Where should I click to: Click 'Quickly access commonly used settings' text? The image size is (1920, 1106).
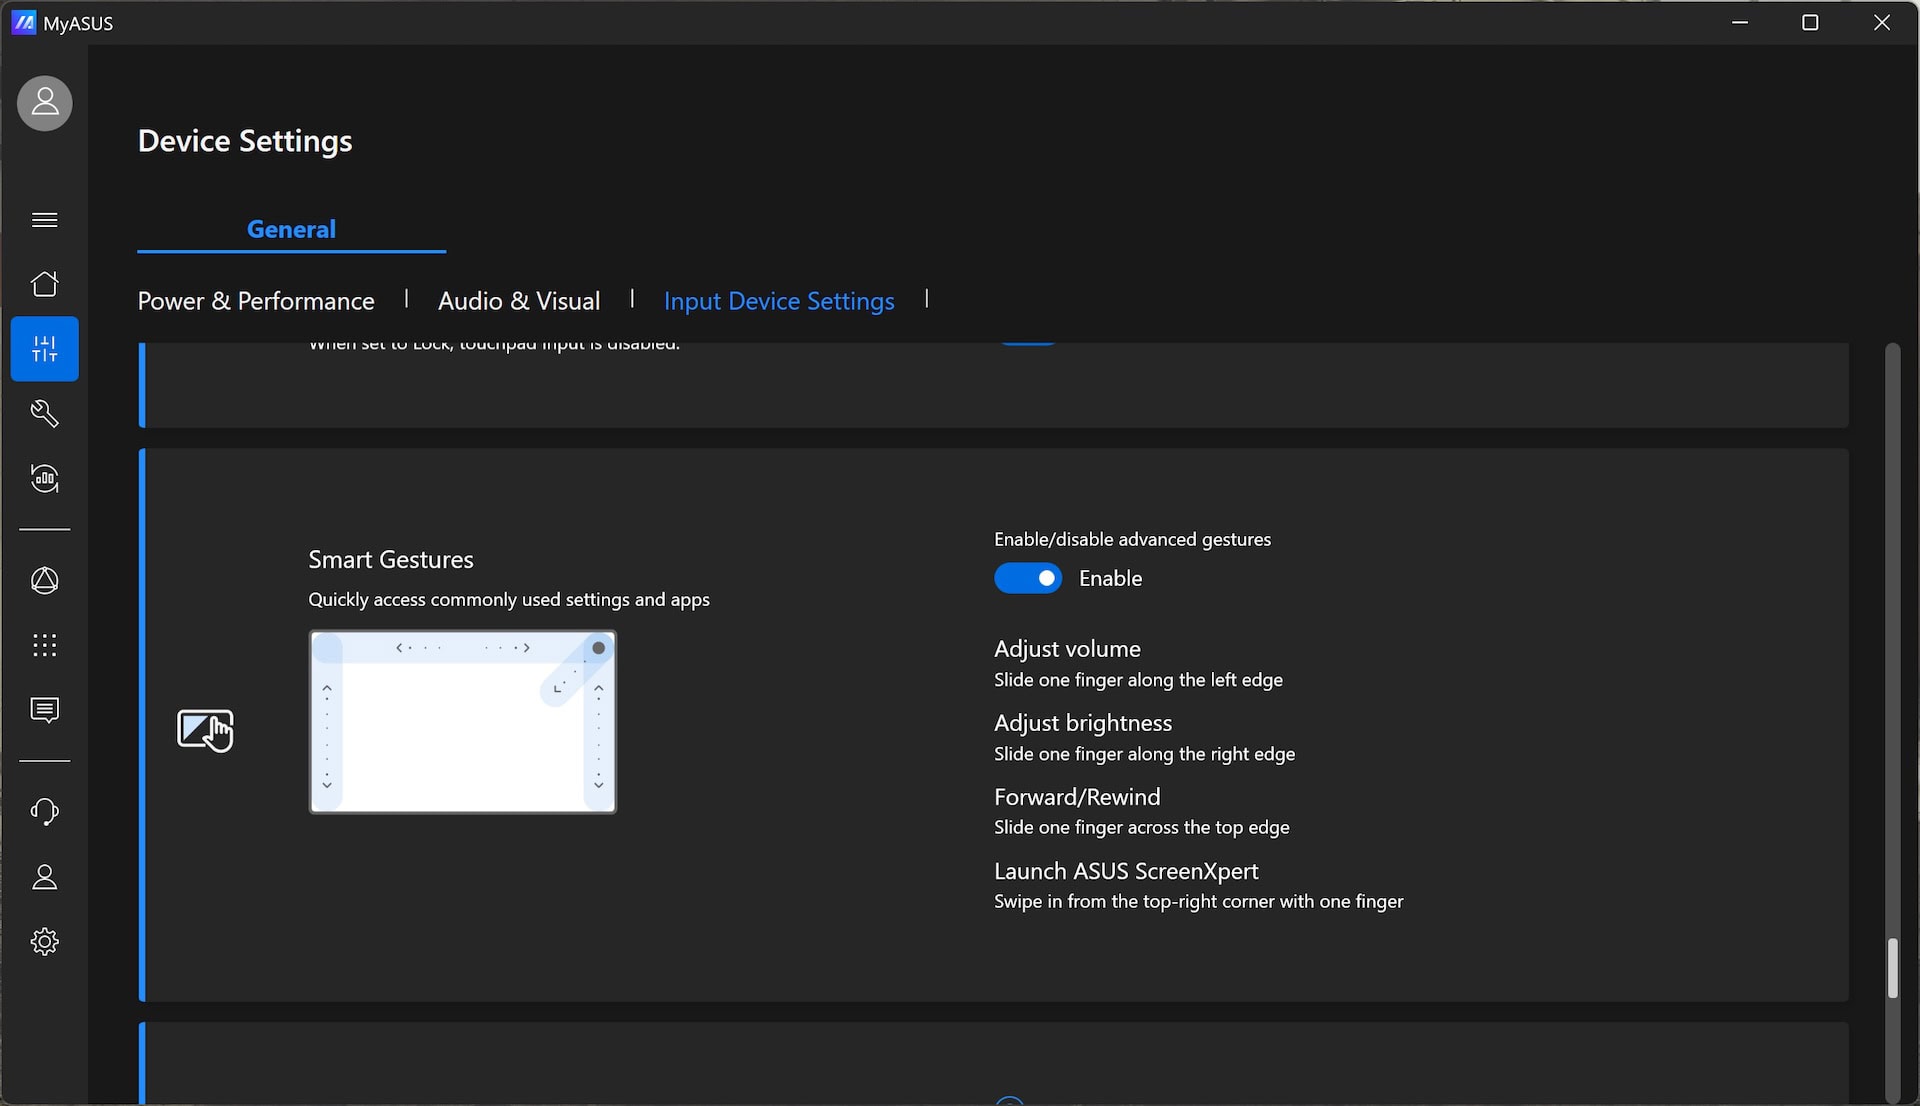(x=509, y=599)
